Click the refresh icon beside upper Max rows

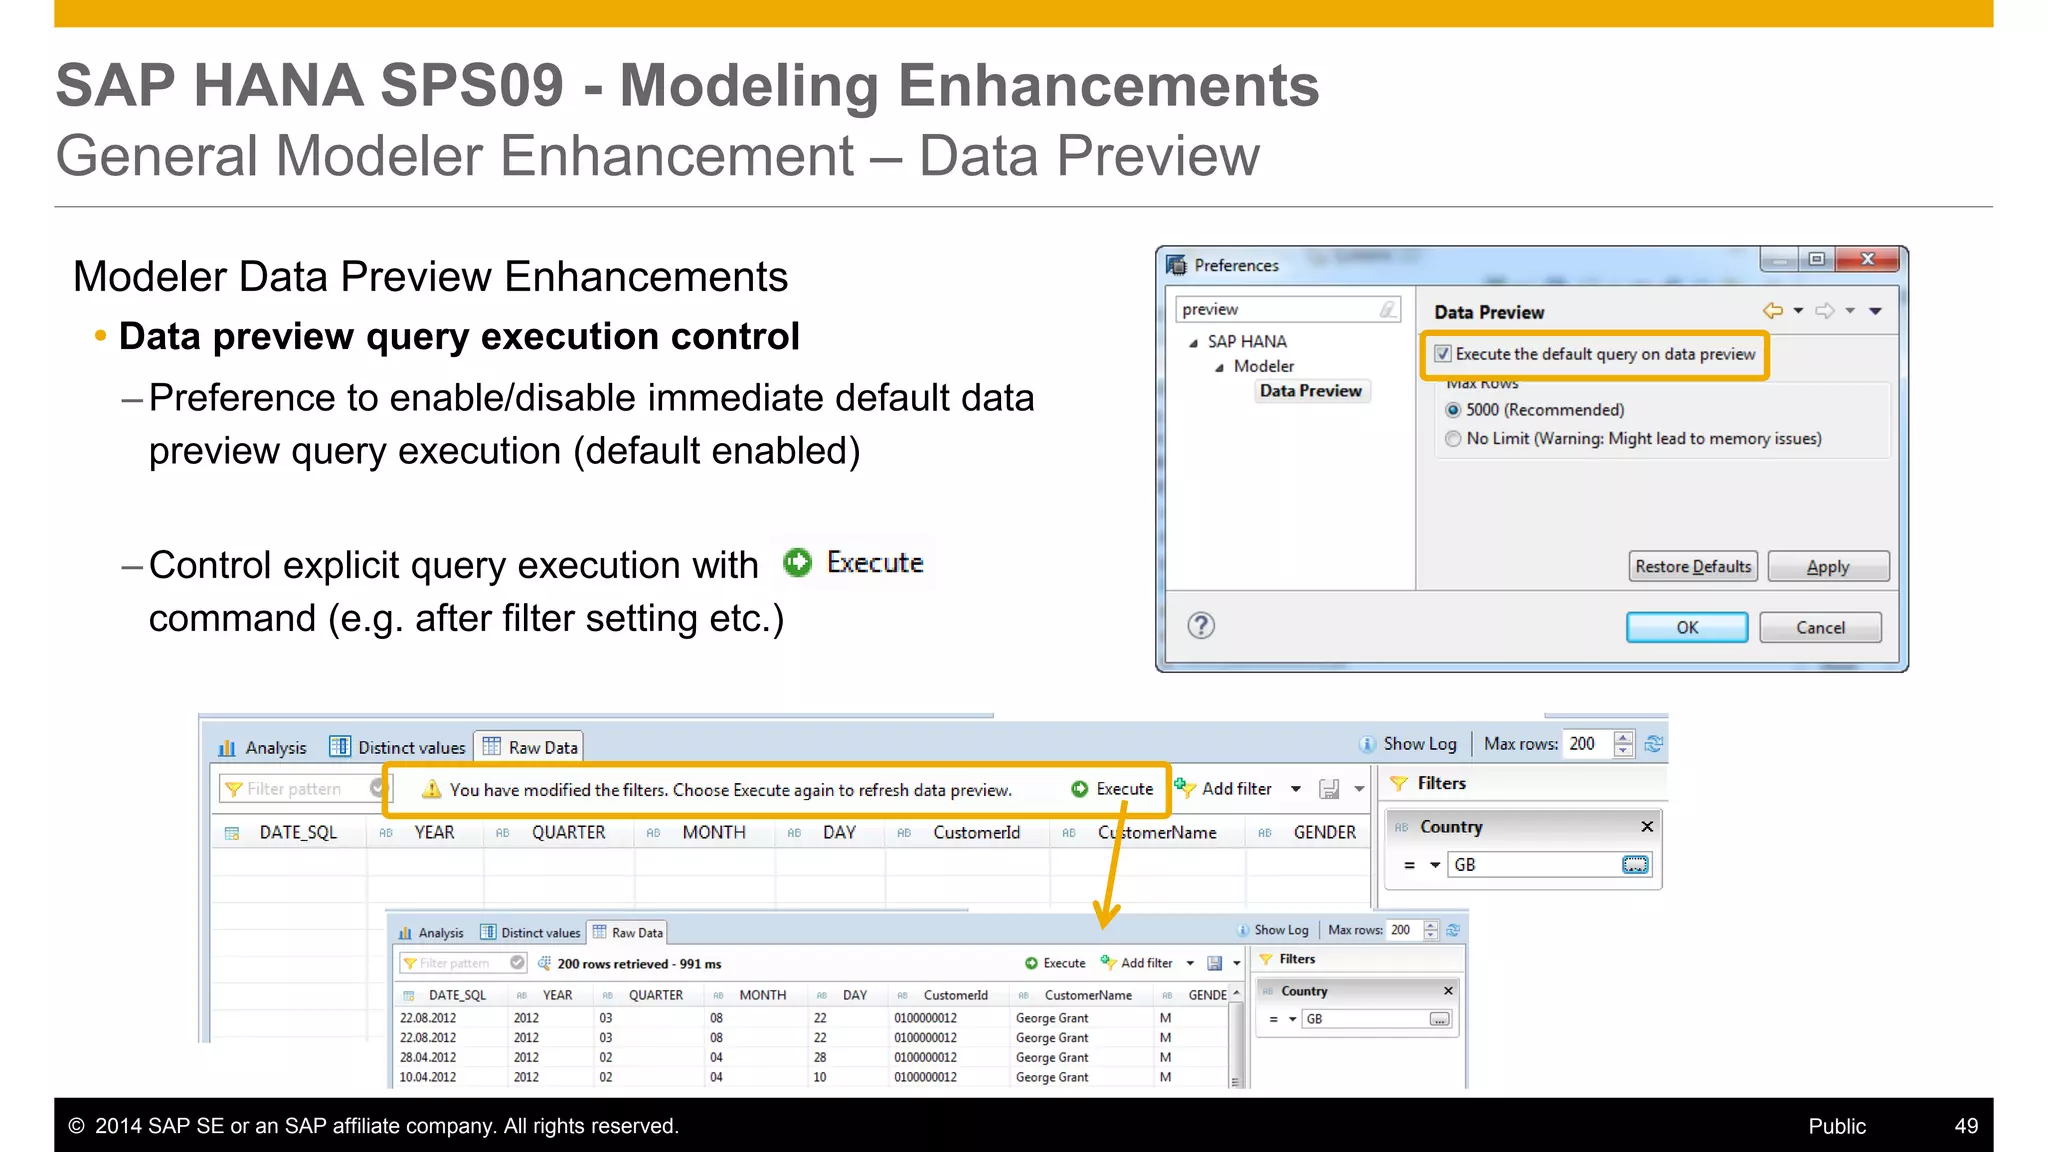tap(1653, 744)
